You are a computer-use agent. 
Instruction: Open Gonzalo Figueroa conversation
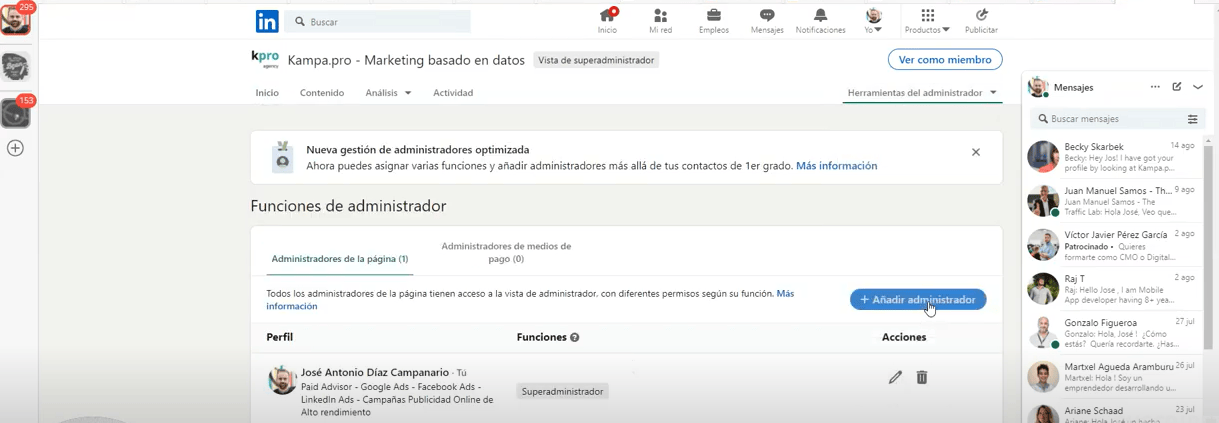pyautogui.click(x=1113, y=333)
